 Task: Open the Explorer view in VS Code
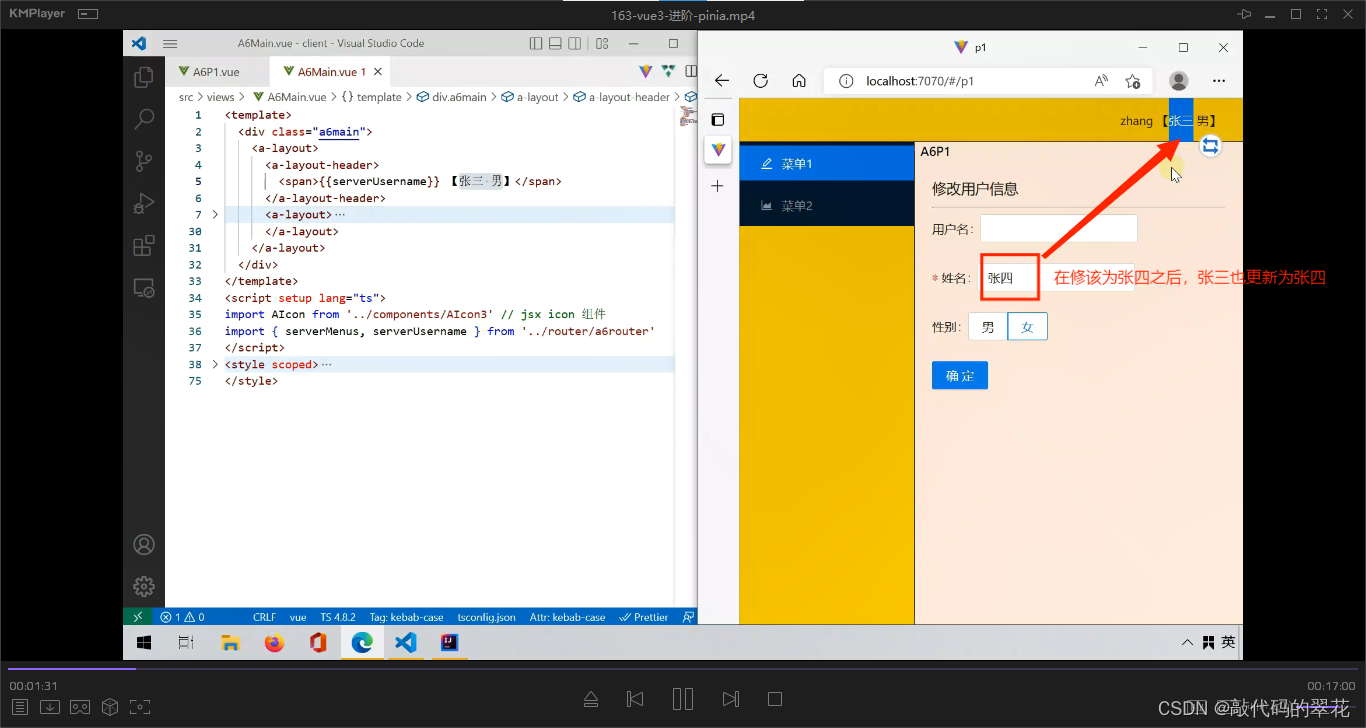[x=144, y=77]
